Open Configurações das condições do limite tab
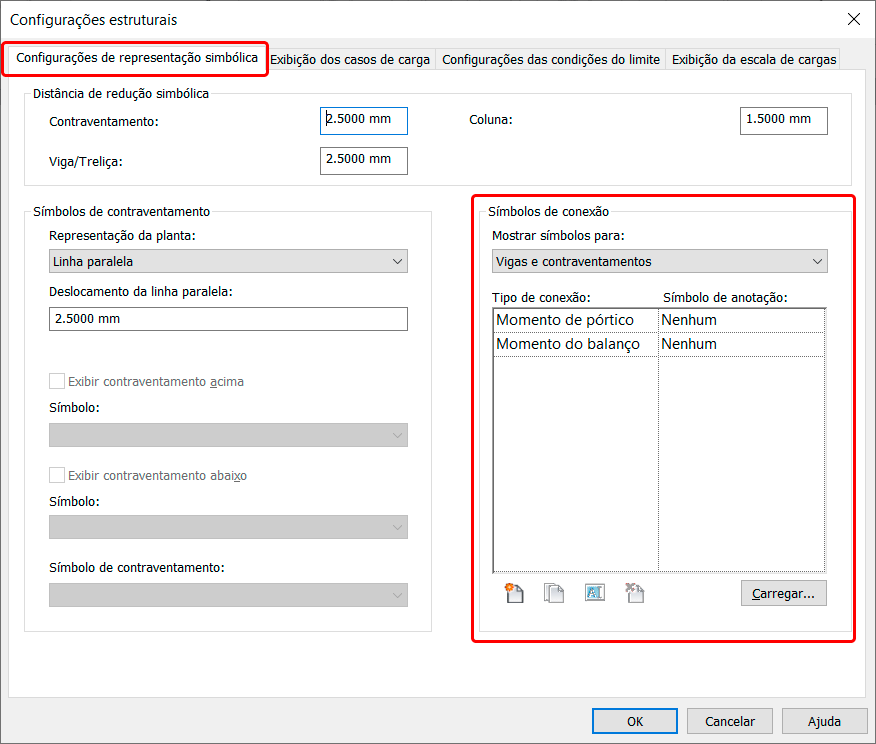This screenshot has height=744, width=876. pyautogui.click(x=550, y=59)
